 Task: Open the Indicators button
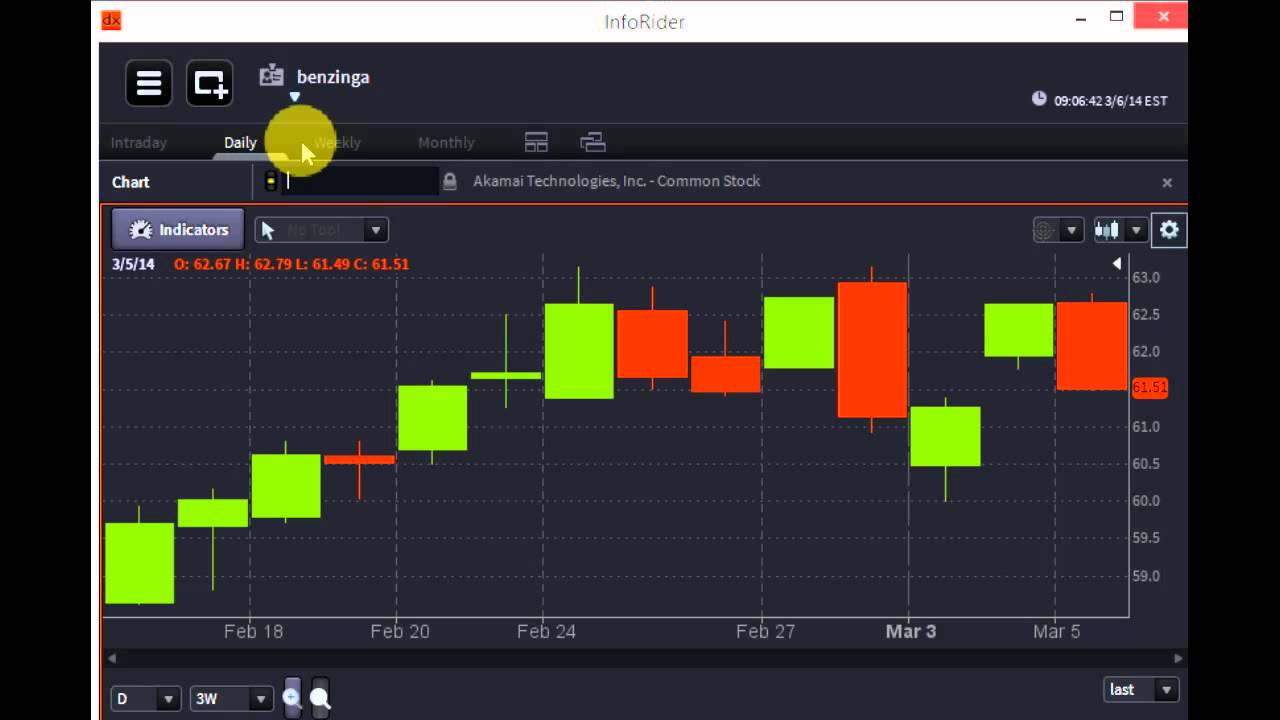[x=177, y=229]
